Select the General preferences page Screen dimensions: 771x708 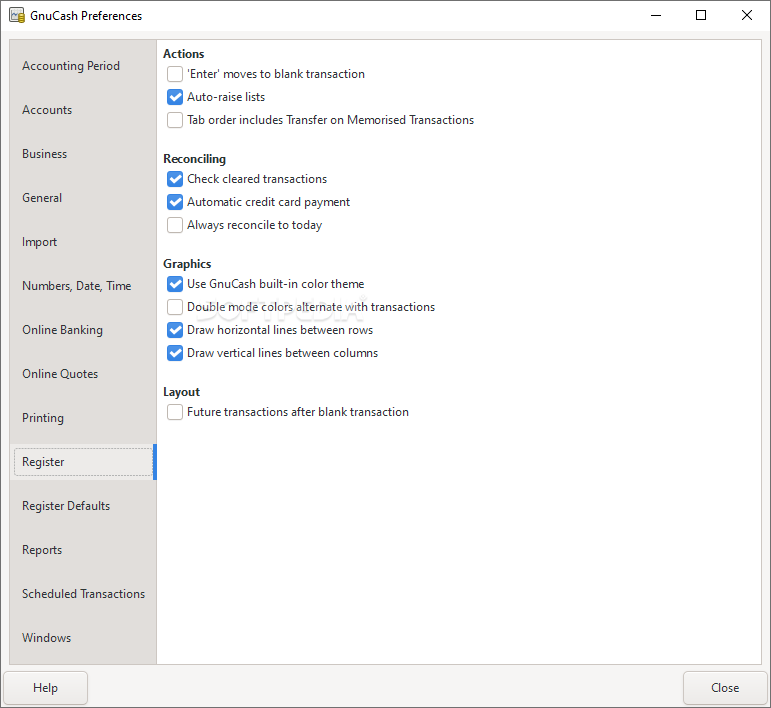pos(83,198)
